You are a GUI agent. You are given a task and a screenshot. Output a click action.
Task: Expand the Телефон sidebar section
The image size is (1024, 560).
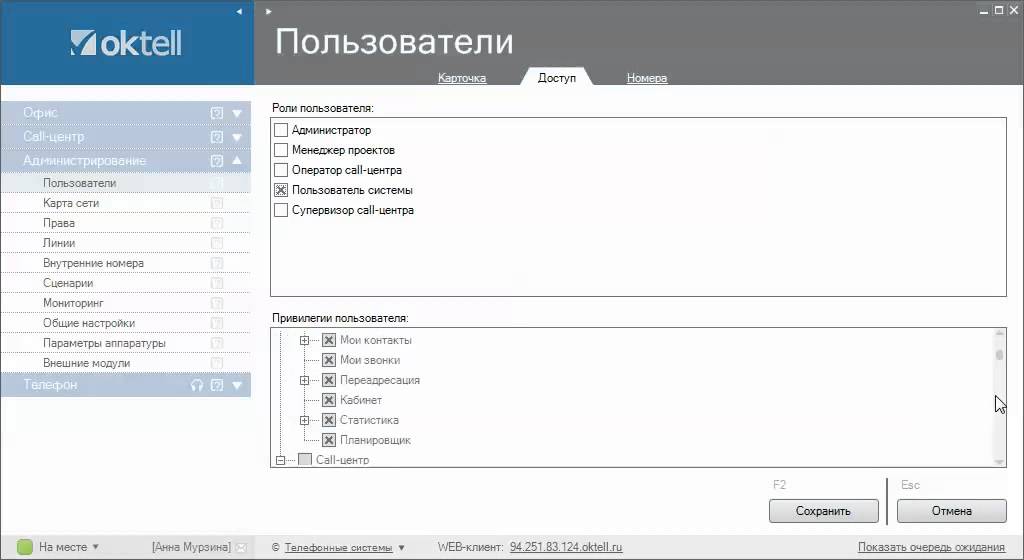point(237,385)
